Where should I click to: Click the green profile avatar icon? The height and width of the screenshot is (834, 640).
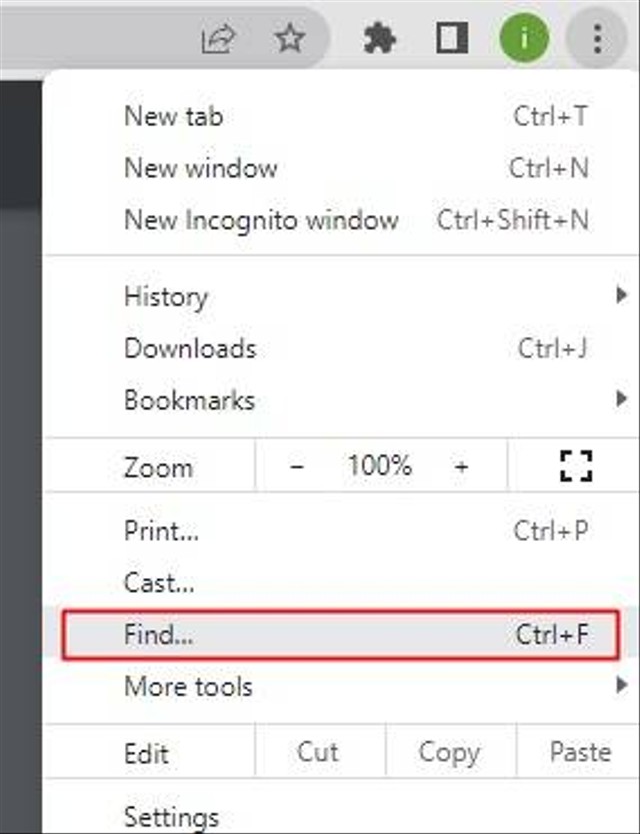pyautogui.click(x=523, y=39)
